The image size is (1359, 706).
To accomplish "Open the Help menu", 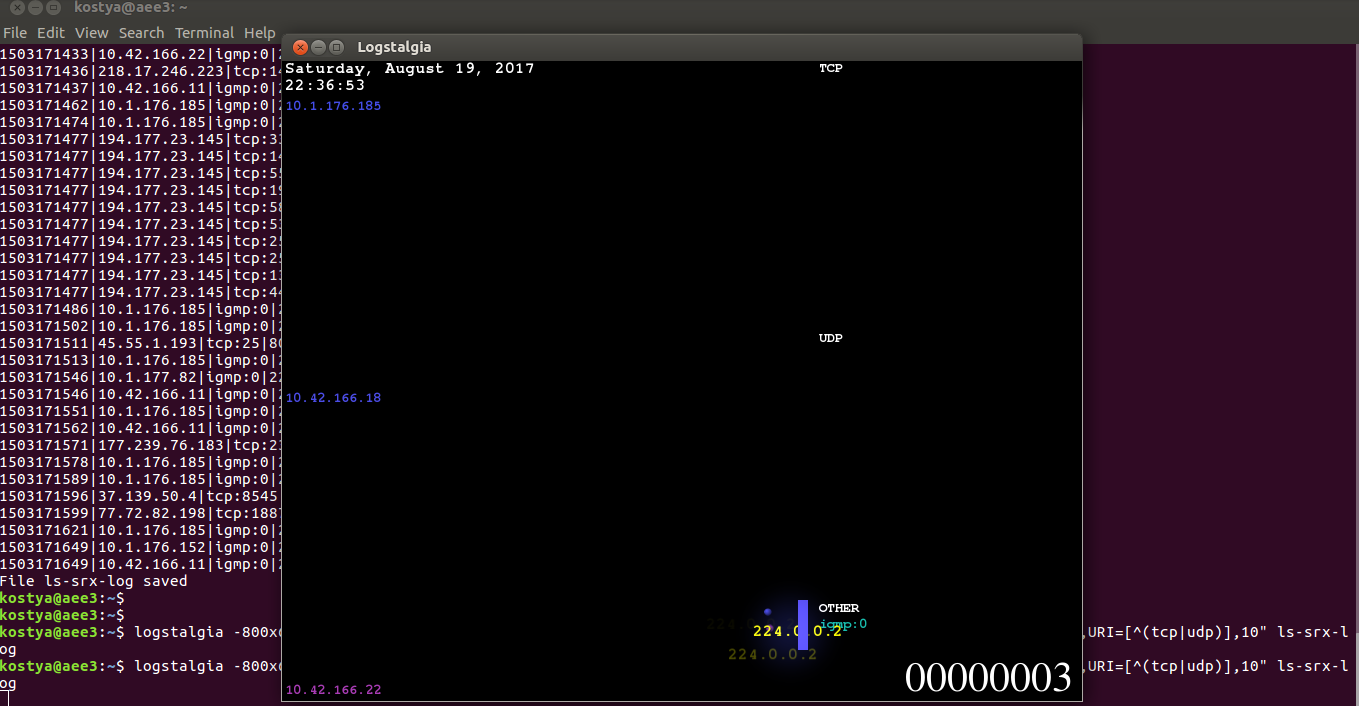I will [x=259, y=32].
